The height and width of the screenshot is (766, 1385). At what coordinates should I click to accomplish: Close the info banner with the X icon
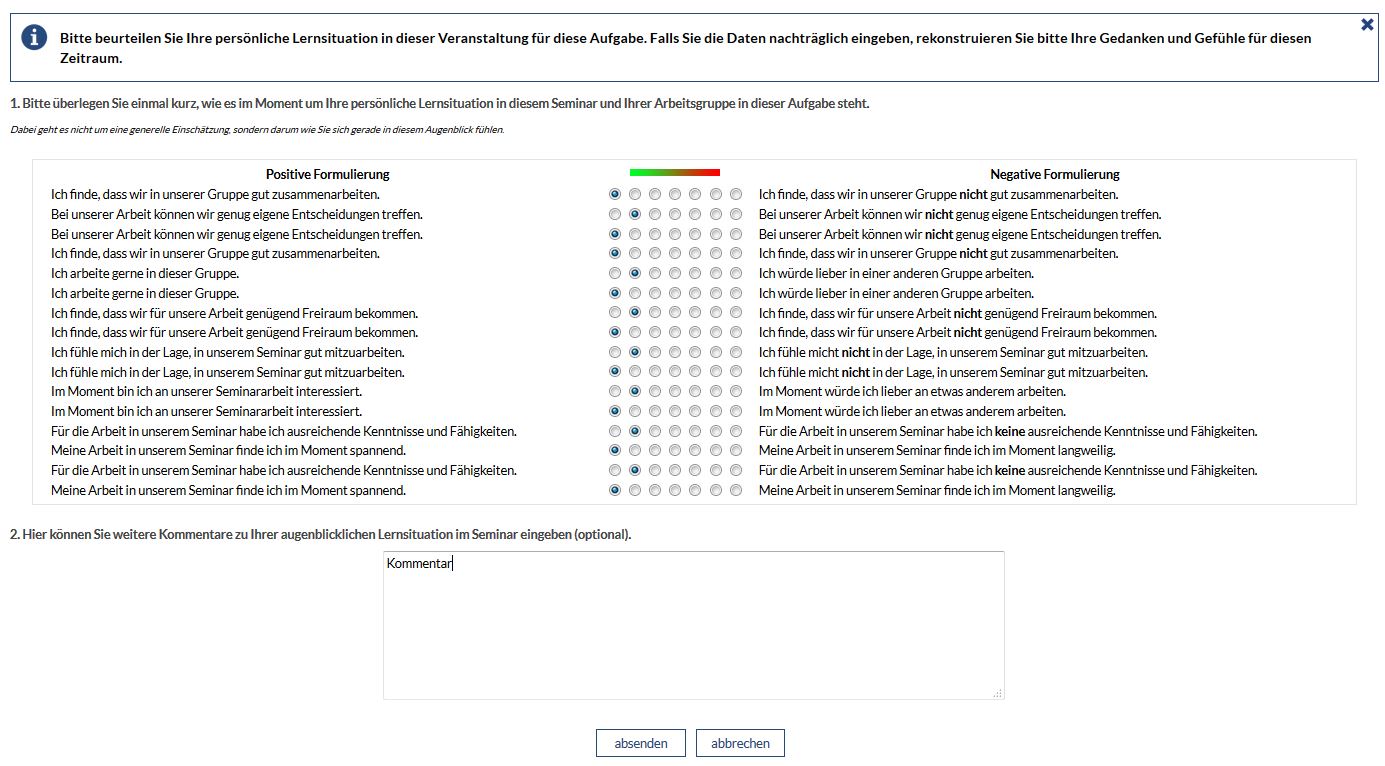coord(1367,24)
